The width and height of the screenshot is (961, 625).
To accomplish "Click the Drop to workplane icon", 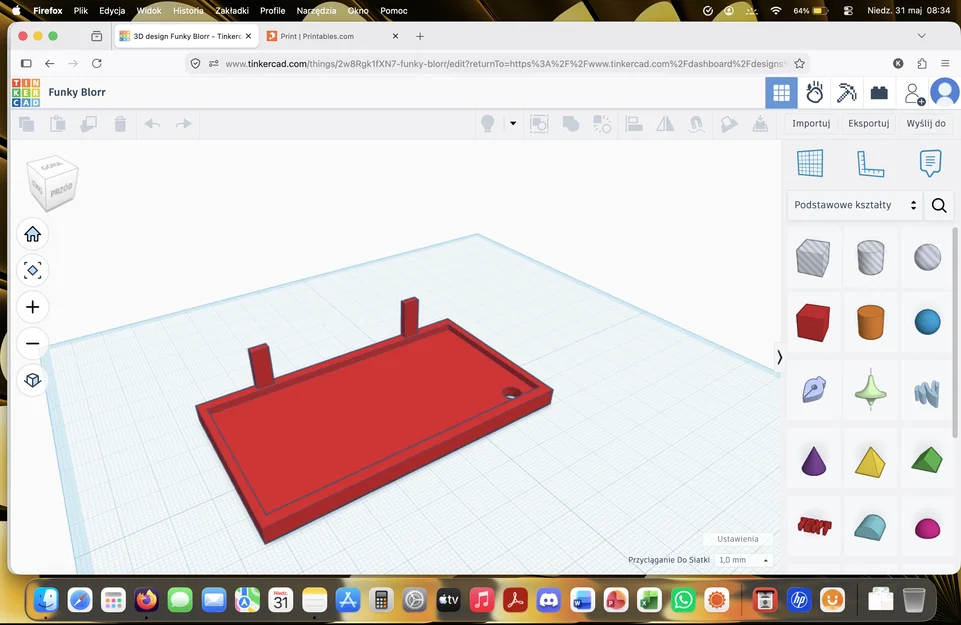I will point(760,124).
